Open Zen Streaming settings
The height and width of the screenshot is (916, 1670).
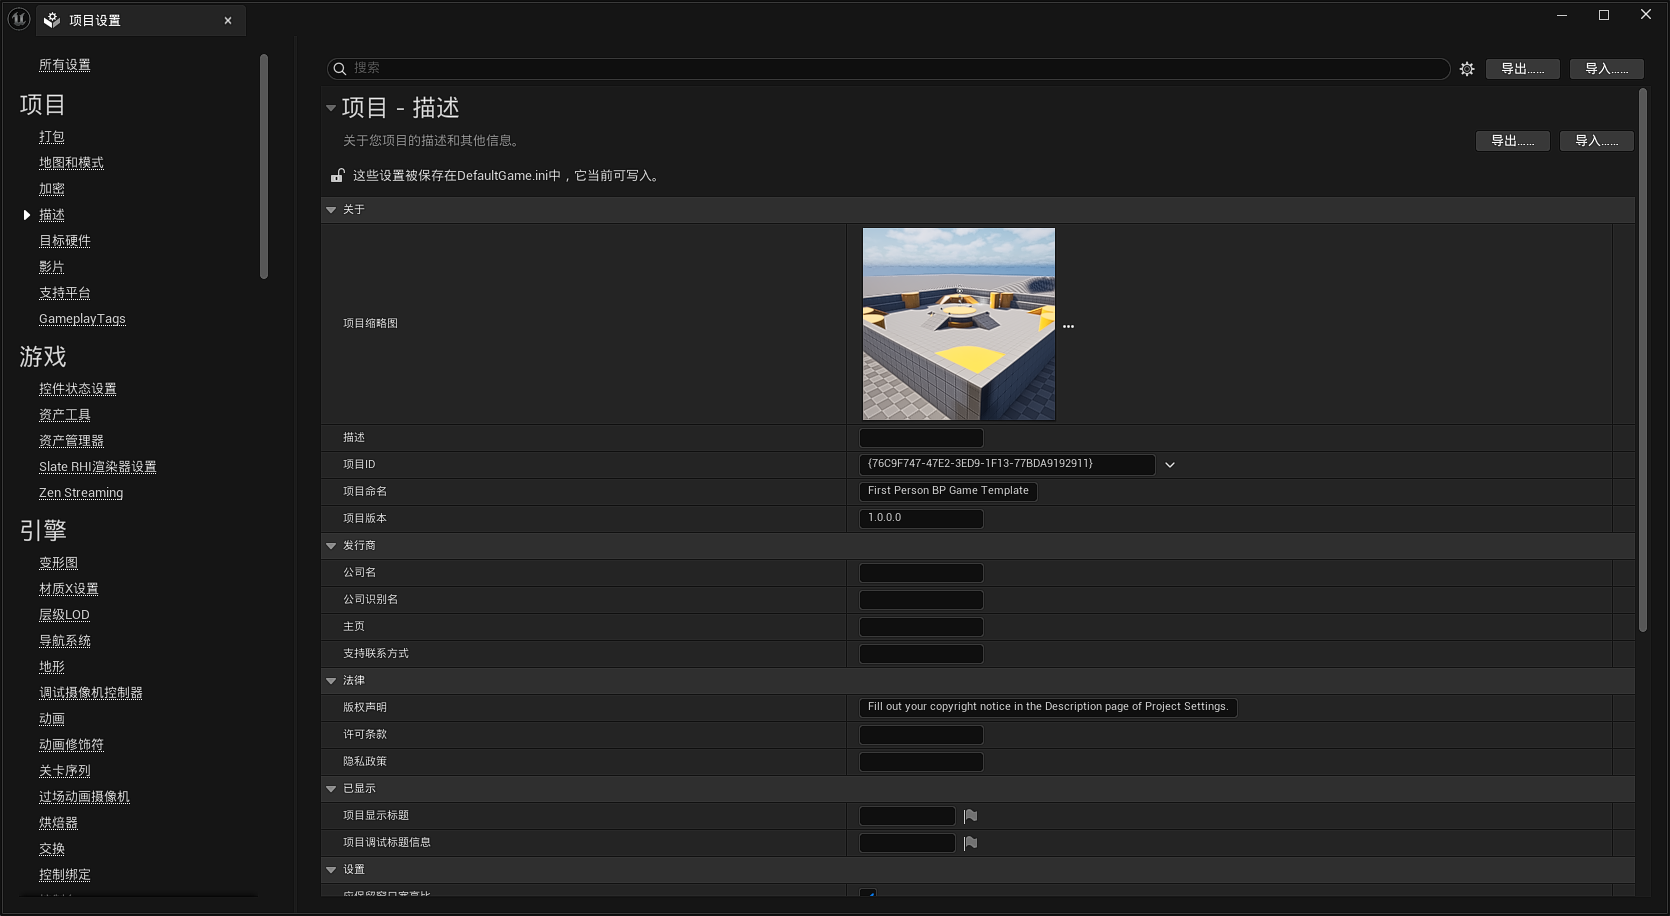81,493
